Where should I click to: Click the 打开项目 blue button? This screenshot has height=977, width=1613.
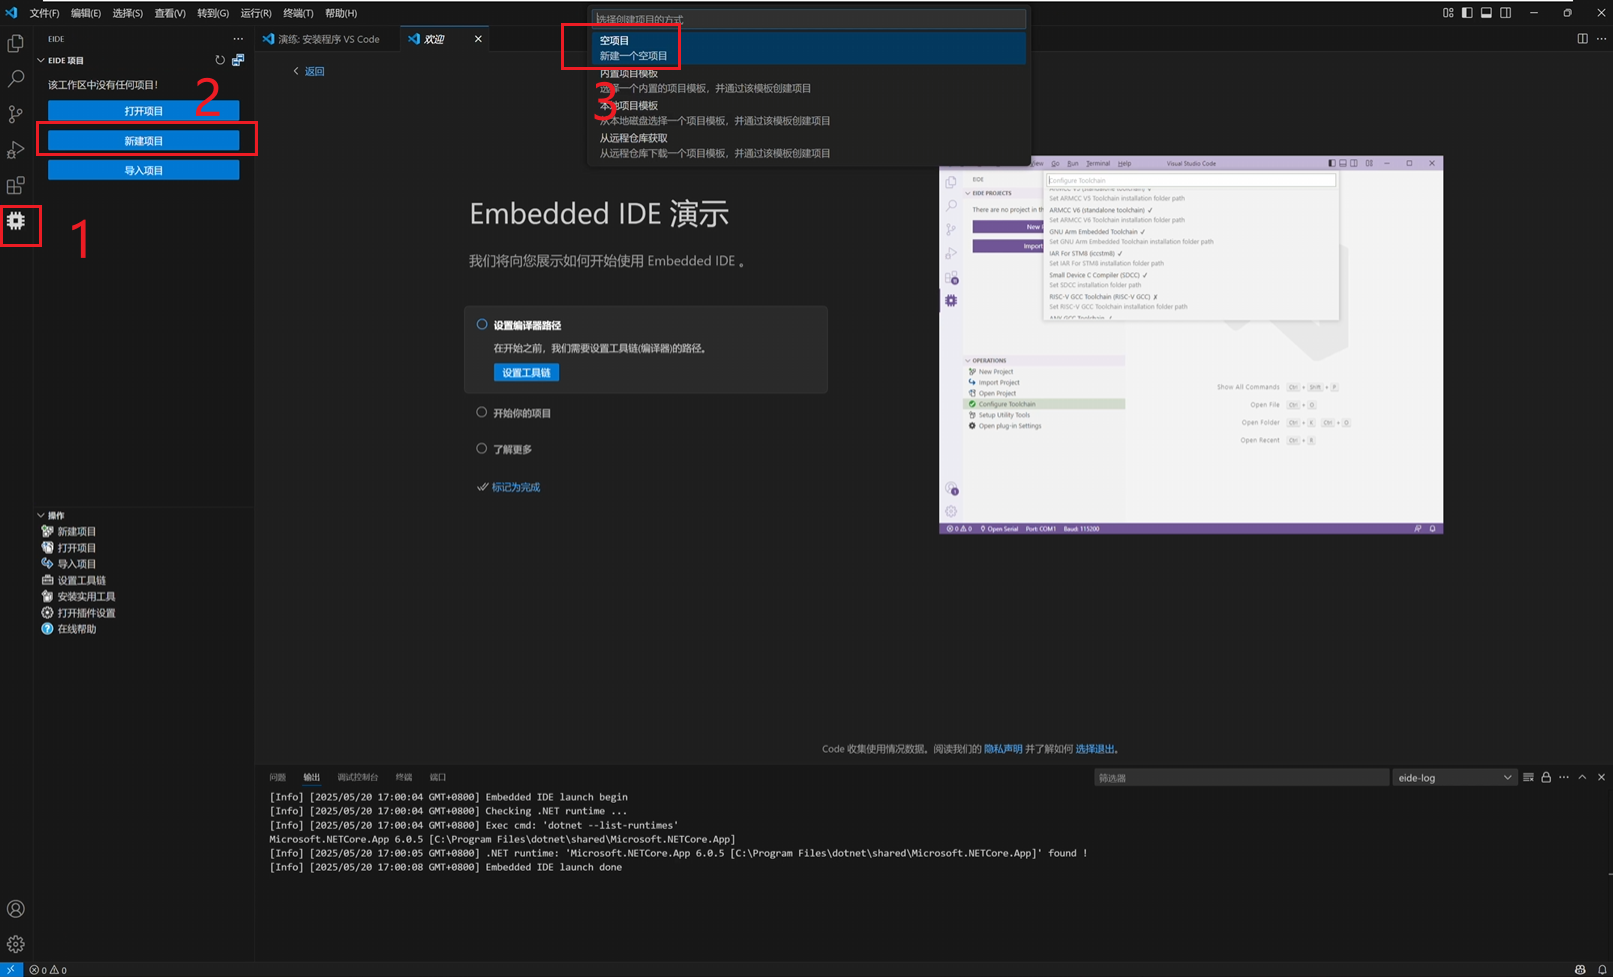[x=144, y=111]
